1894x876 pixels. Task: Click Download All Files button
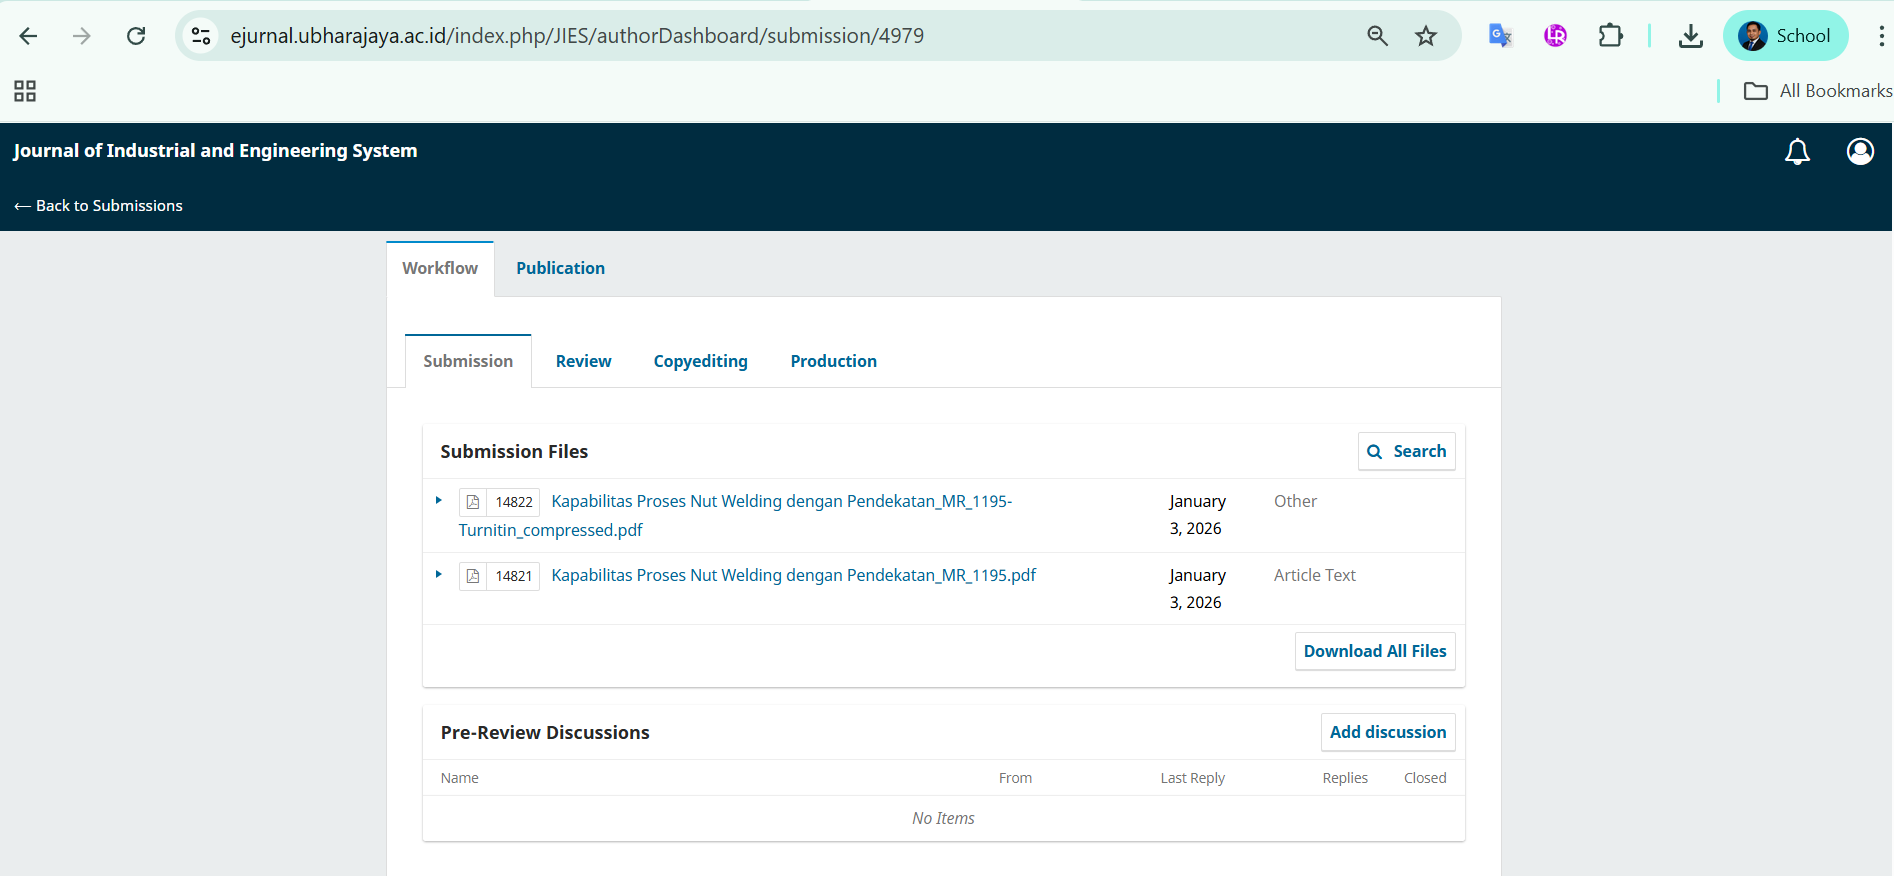coord(1374,651)
